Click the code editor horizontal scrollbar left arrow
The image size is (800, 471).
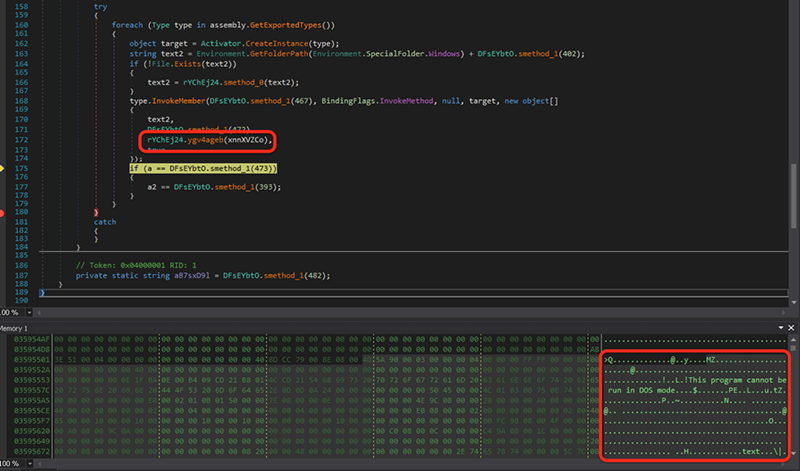[39, 312]
